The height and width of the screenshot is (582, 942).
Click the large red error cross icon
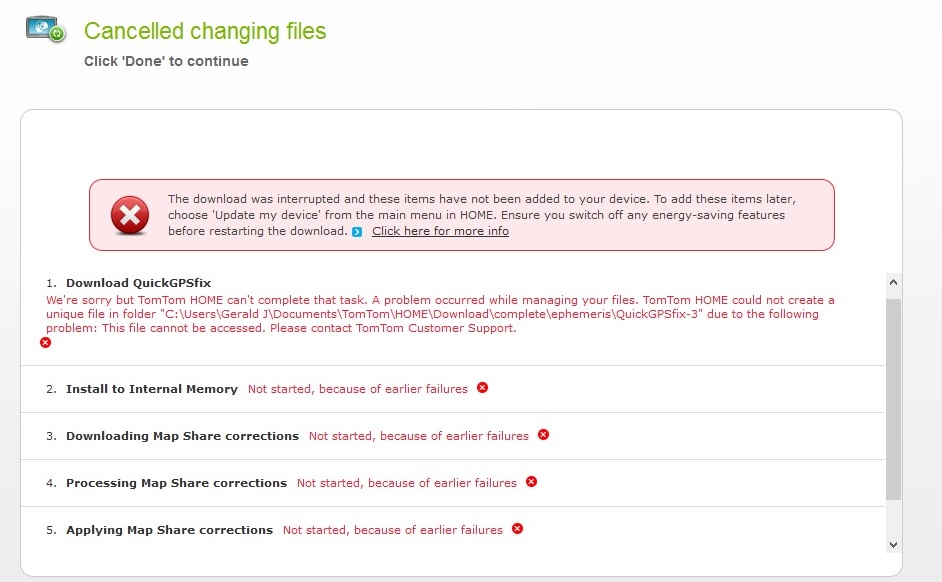(x=130, y=215)
